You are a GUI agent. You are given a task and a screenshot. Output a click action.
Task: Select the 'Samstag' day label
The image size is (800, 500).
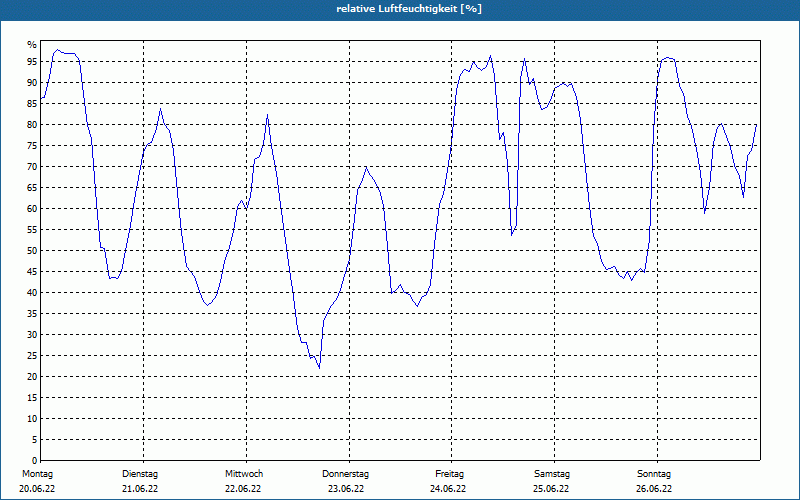(552, 474)
